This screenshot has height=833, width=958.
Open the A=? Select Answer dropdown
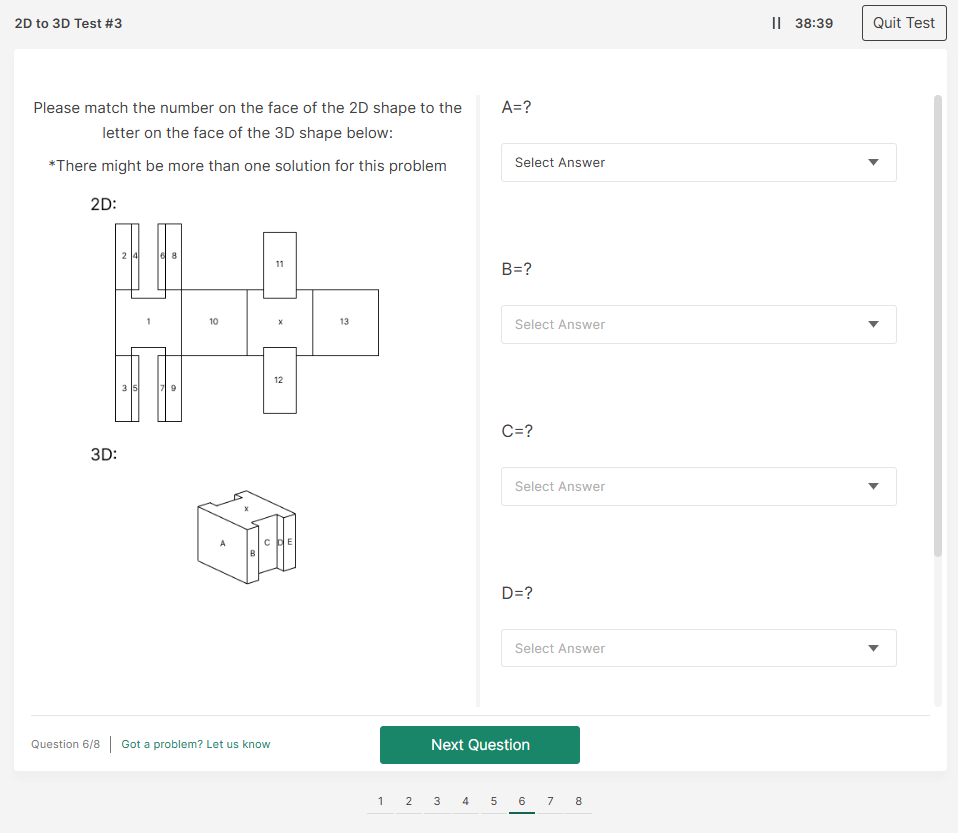click(698, 163)
